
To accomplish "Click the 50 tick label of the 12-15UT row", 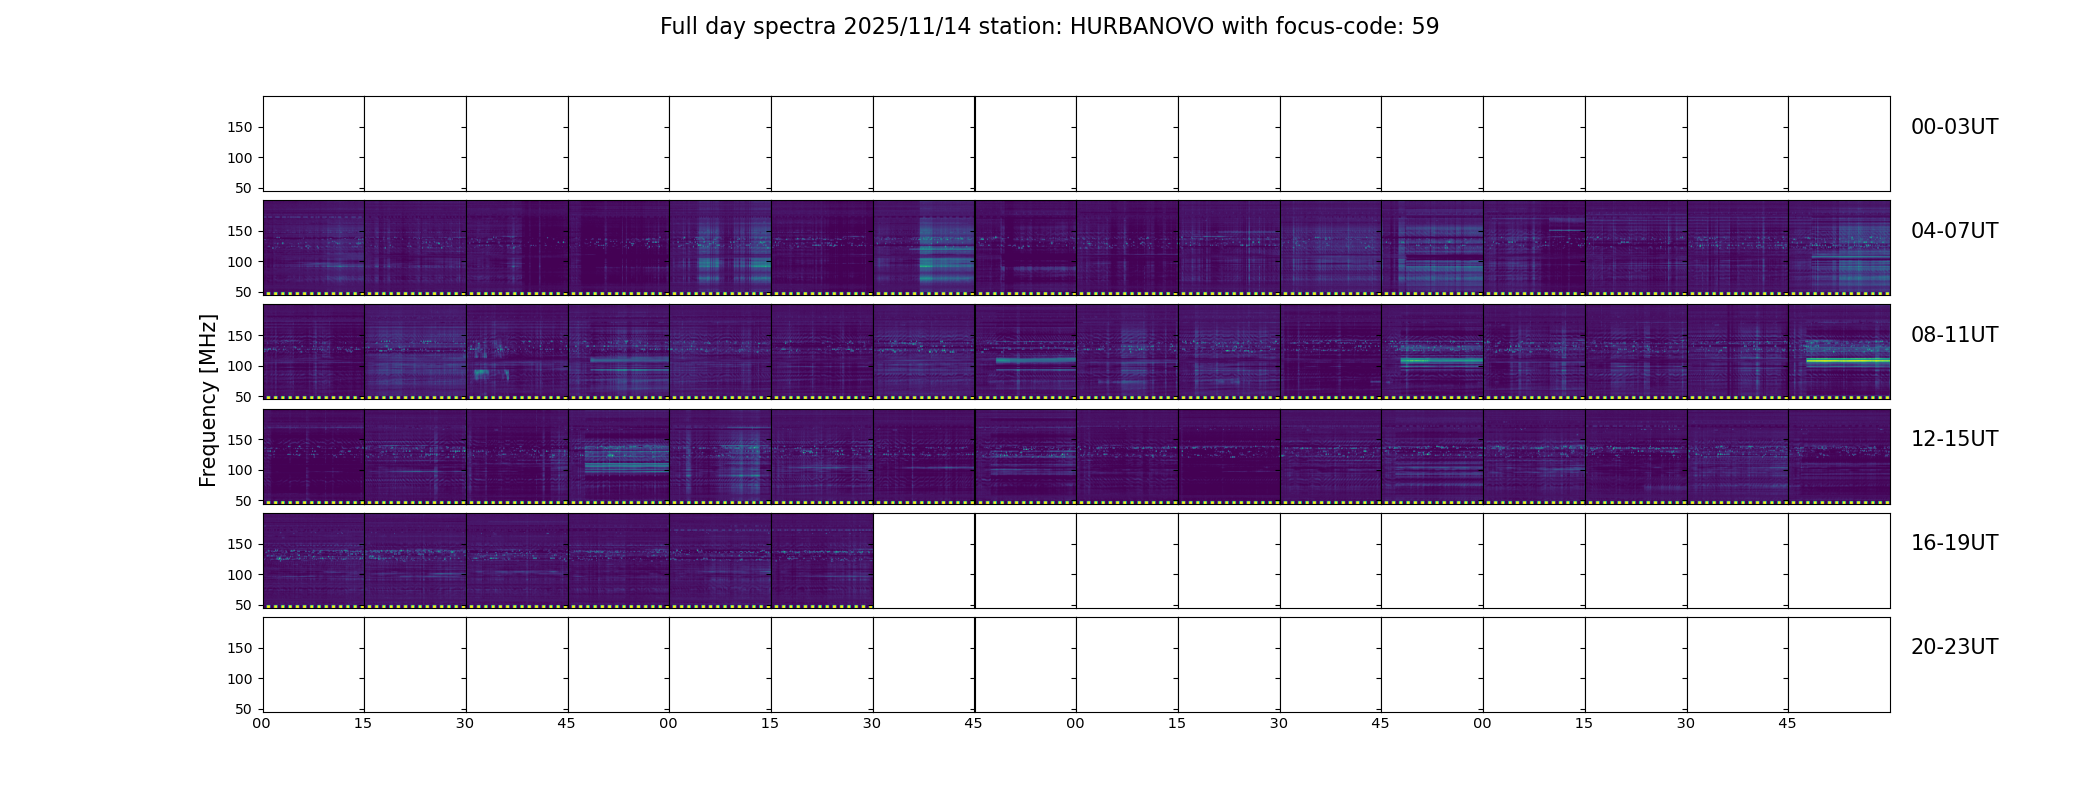I will tap(244, 501).
